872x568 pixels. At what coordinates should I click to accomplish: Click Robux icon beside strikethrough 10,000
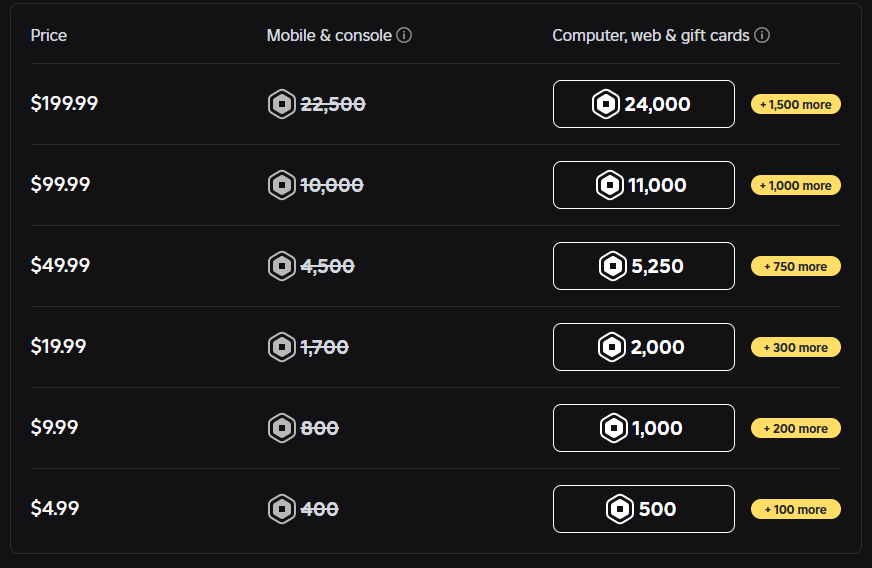click(282, 185)
